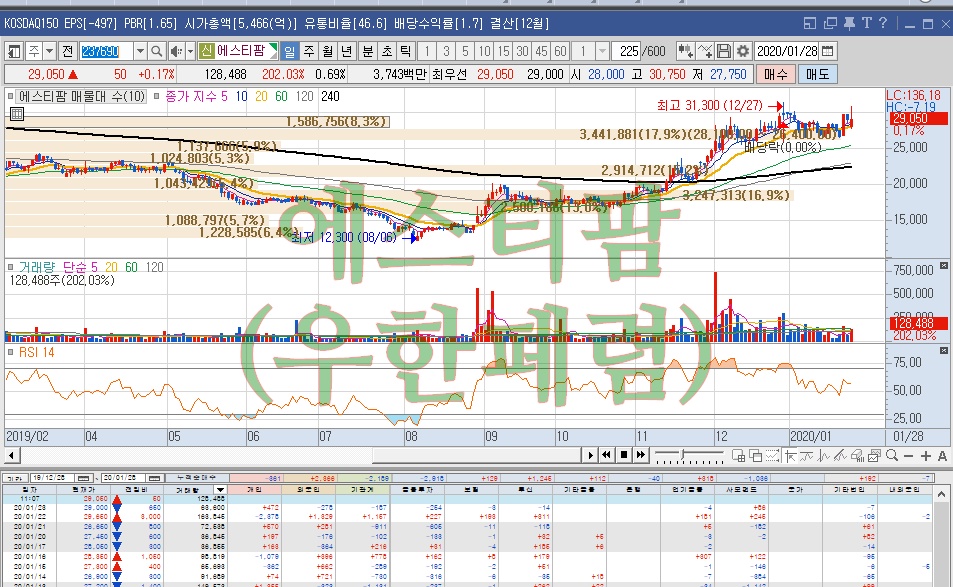Open the end date picker in table header

(x=155, y=478)
